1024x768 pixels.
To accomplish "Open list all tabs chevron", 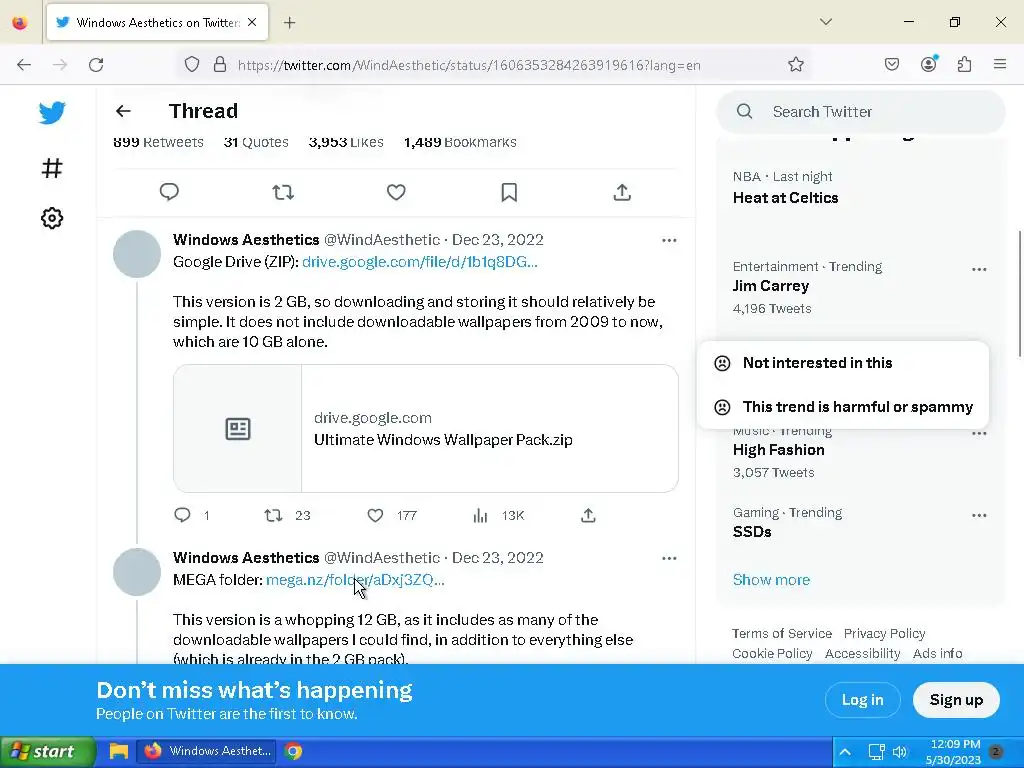I will (x=825, y=22).
